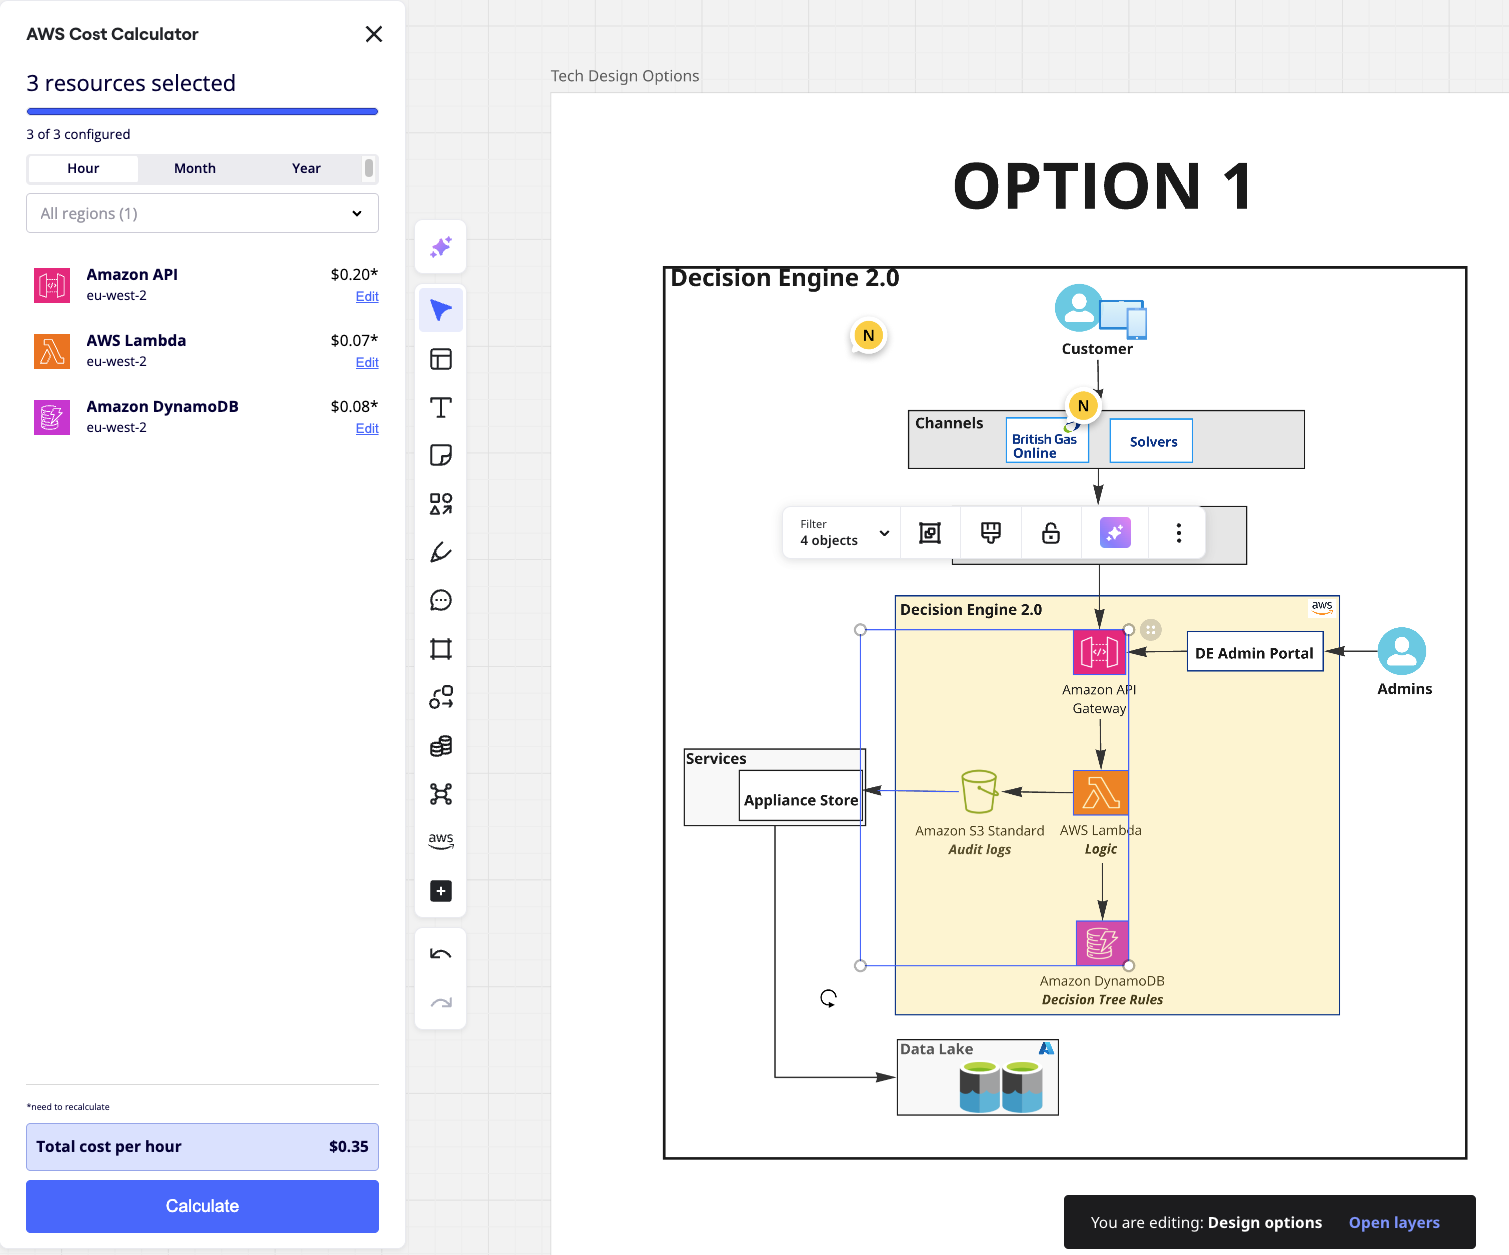The image size is (1509, 1255).
Task: Open the three-dot more options menu
Action: 1178,533
